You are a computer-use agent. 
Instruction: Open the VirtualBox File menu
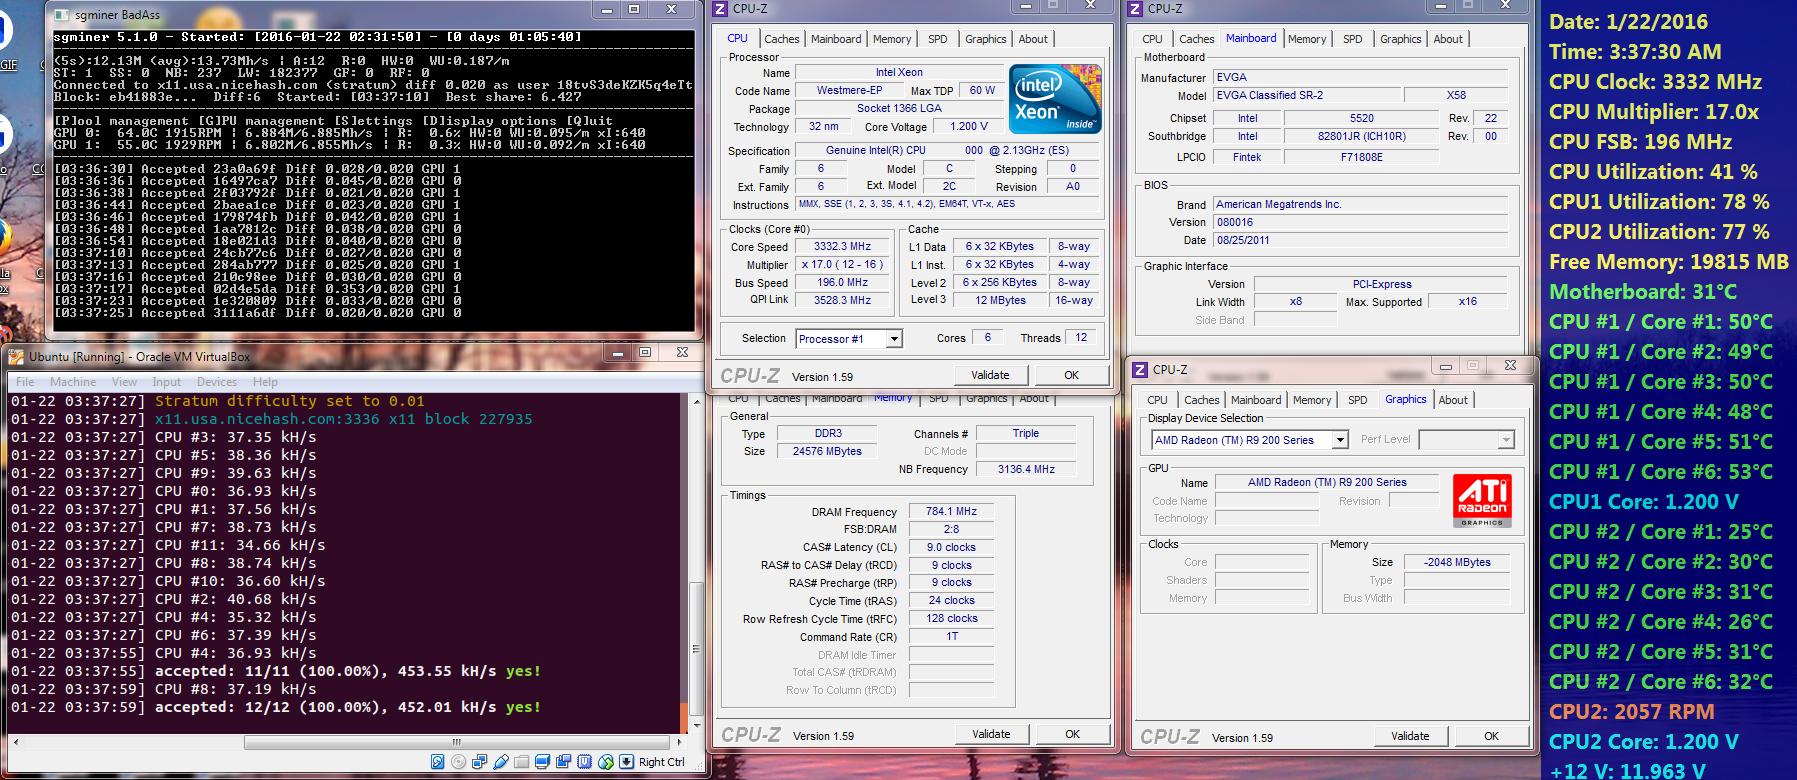tap(25, 382)
